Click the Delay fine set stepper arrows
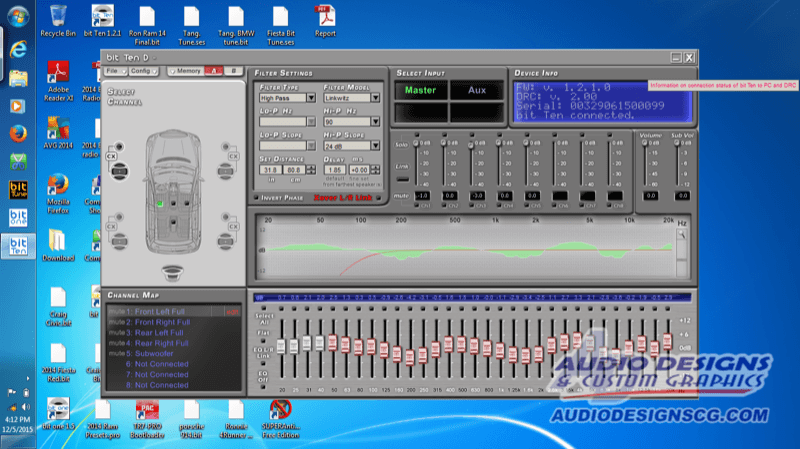This screenshot has height=449, width=800. tap(376, 169)
